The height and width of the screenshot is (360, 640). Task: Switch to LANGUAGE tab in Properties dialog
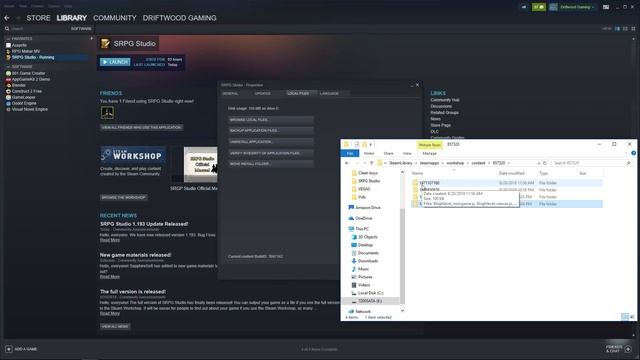pos(329,93)
